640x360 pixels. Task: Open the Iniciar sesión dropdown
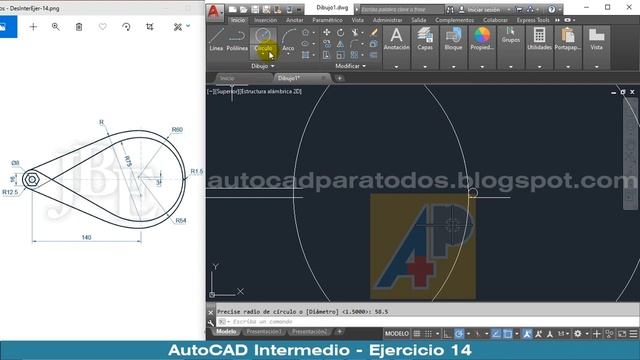pos(509,9)
